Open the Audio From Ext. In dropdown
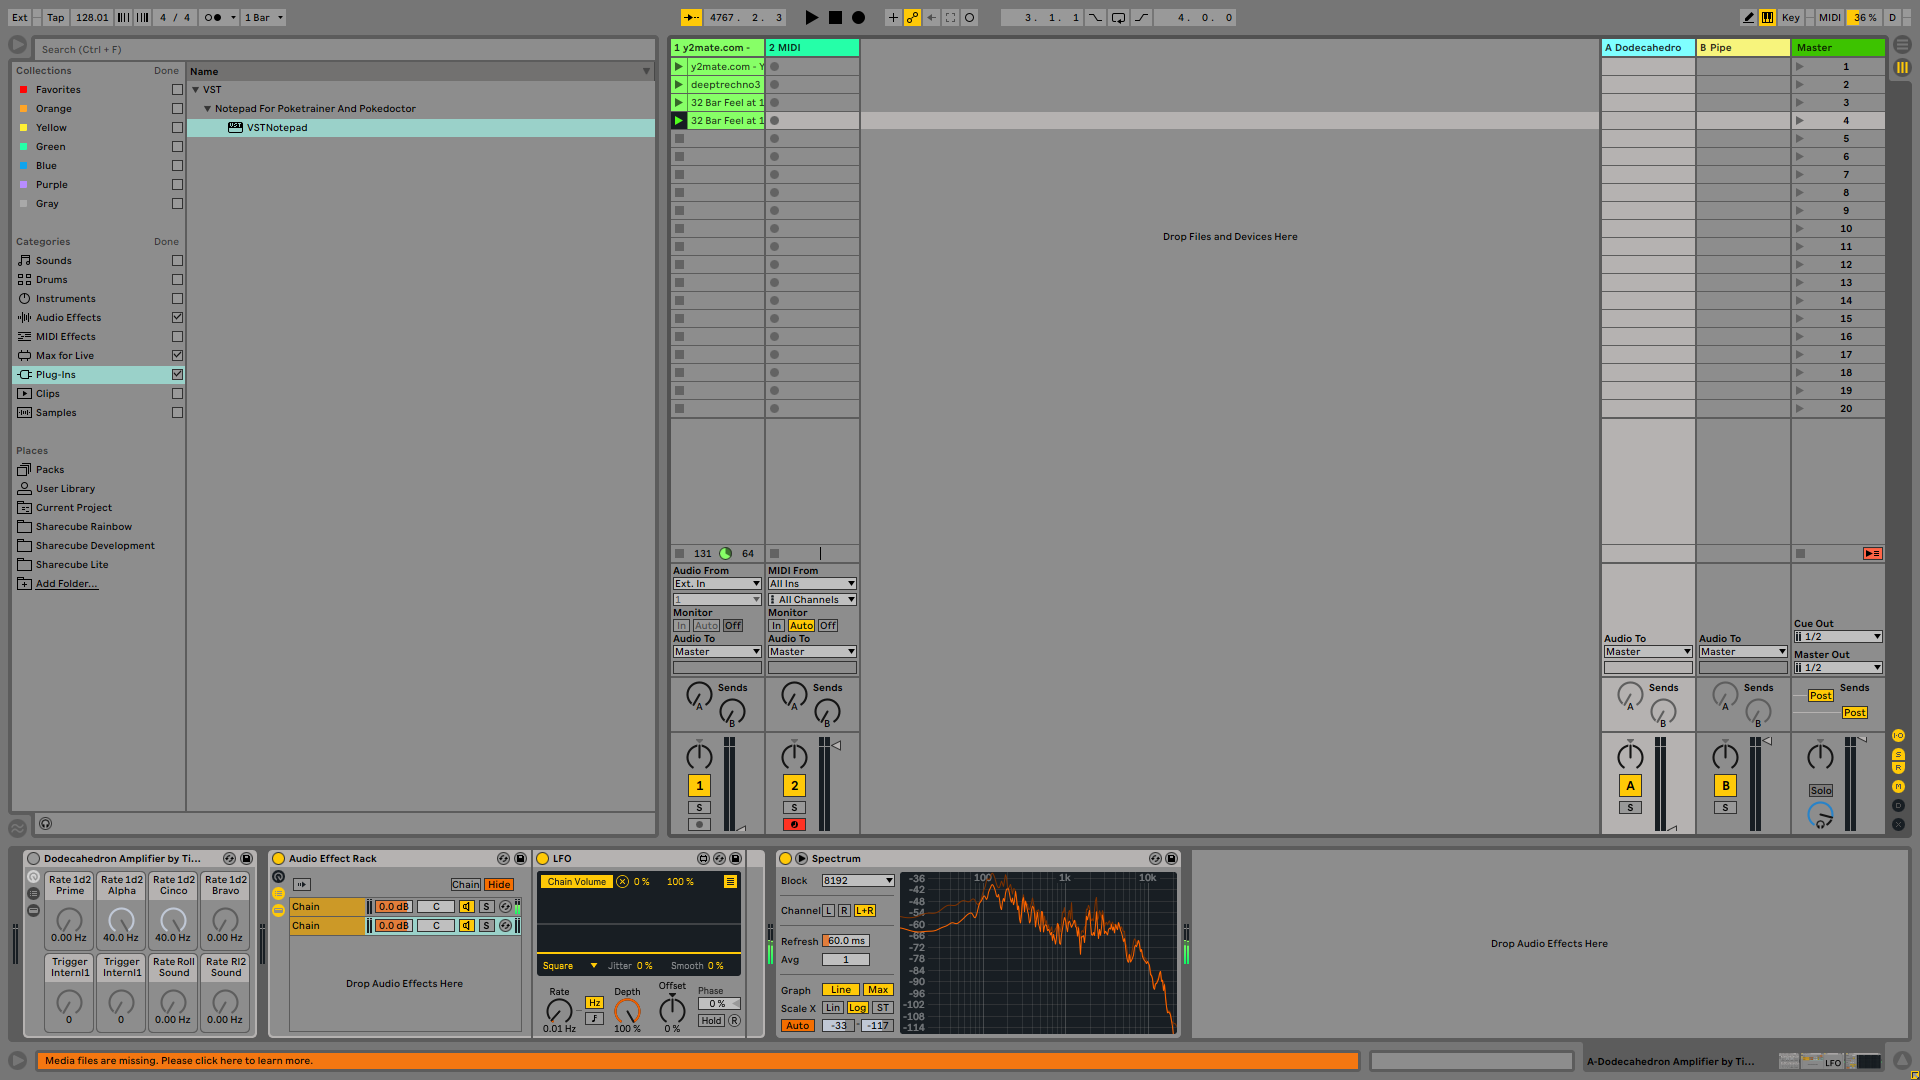This screenshot has width=1920, height=1080. click(716, 584)
